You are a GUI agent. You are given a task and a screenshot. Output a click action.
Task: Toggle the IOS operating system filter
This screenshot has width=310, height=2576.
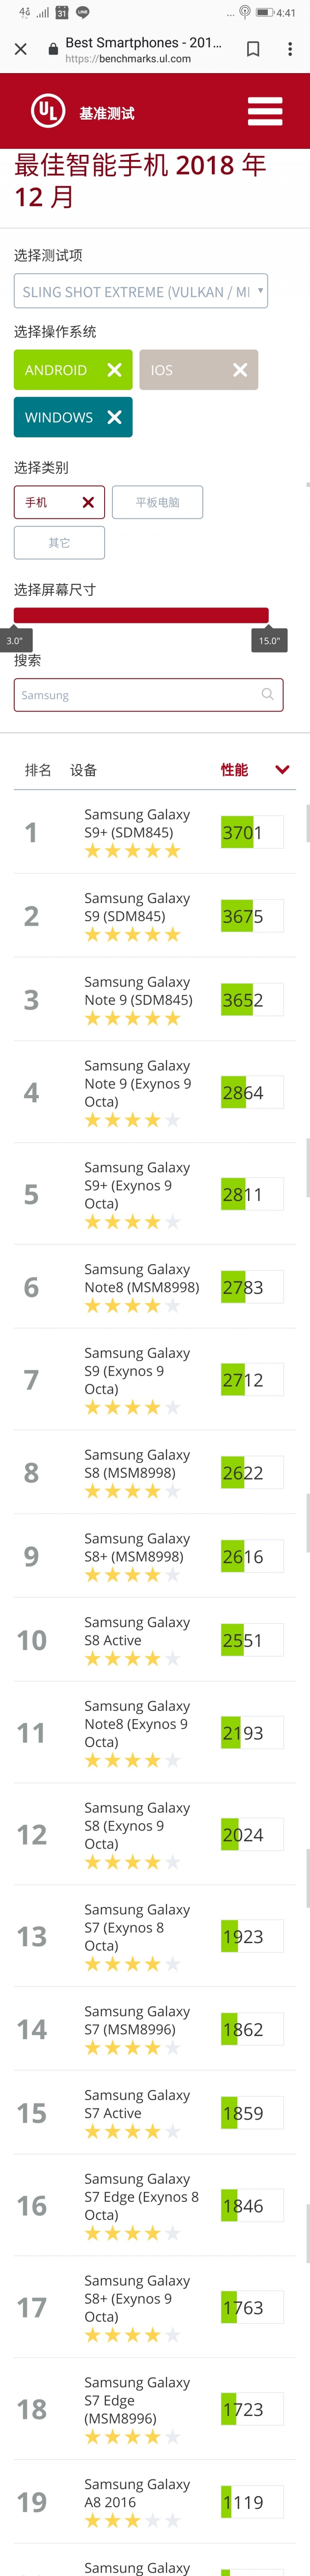tap(199, 370)
